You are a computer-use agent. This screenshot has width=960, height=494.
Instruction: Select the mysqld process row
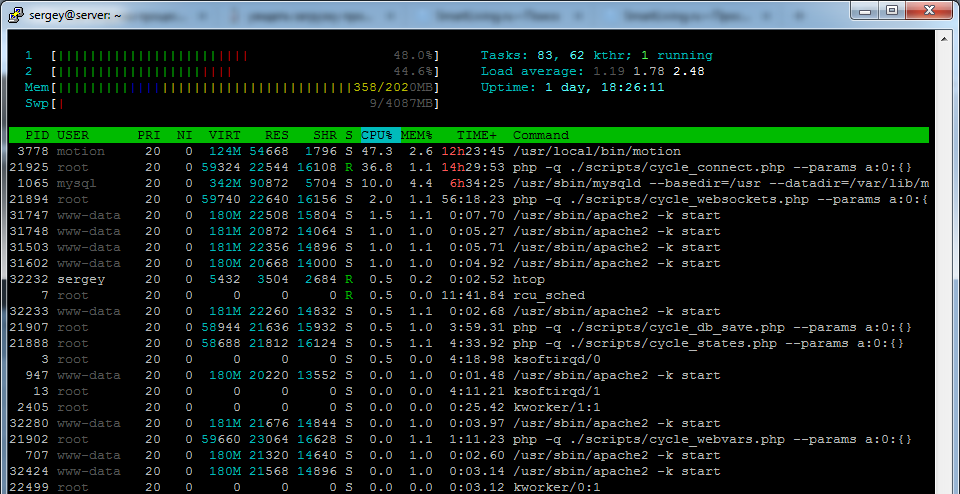coord(470,184)
